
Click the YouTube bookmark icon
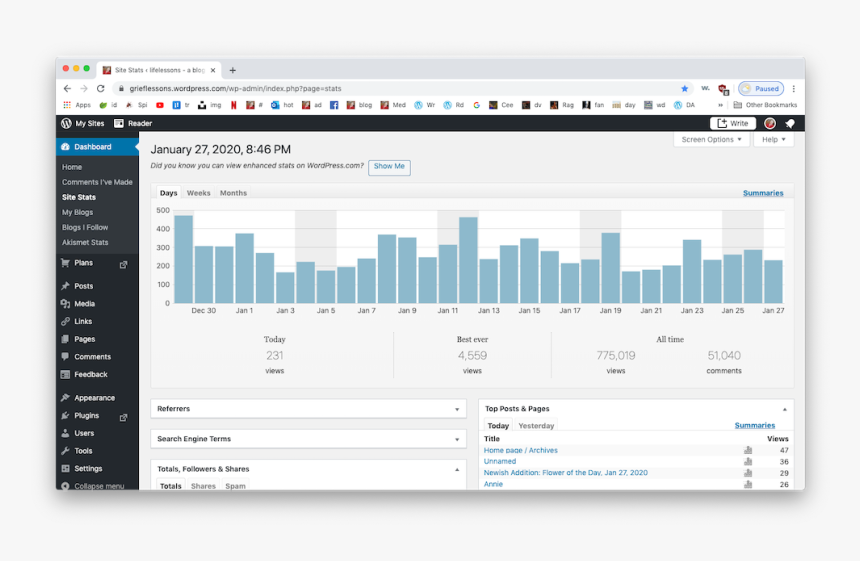(160, 105)
